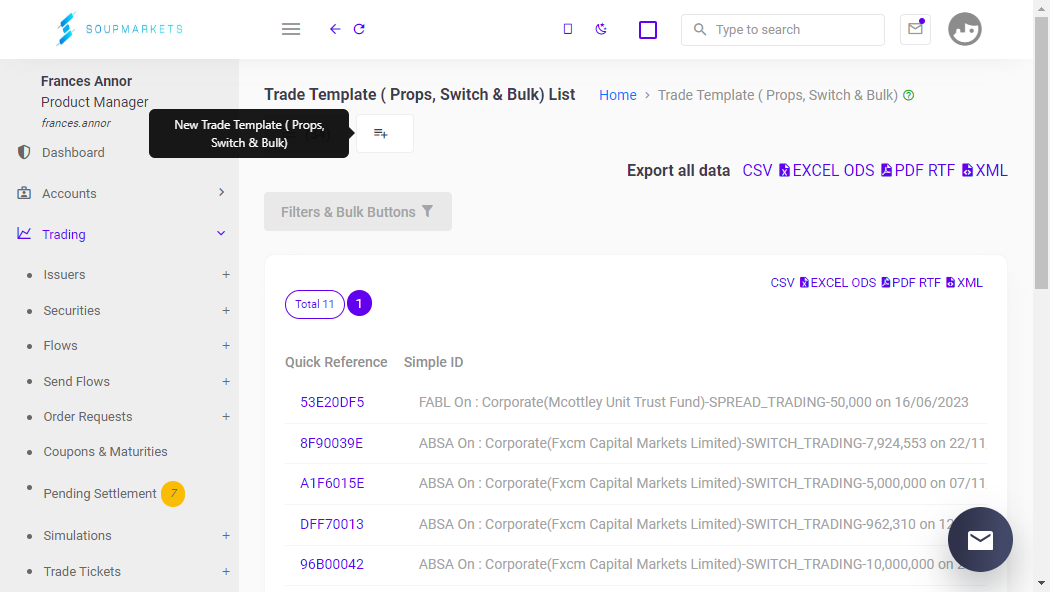Image resolution: width=1050 pixels, height=592 pixels.
Task: Click the add new trade template icon
Action: (381, 133)
